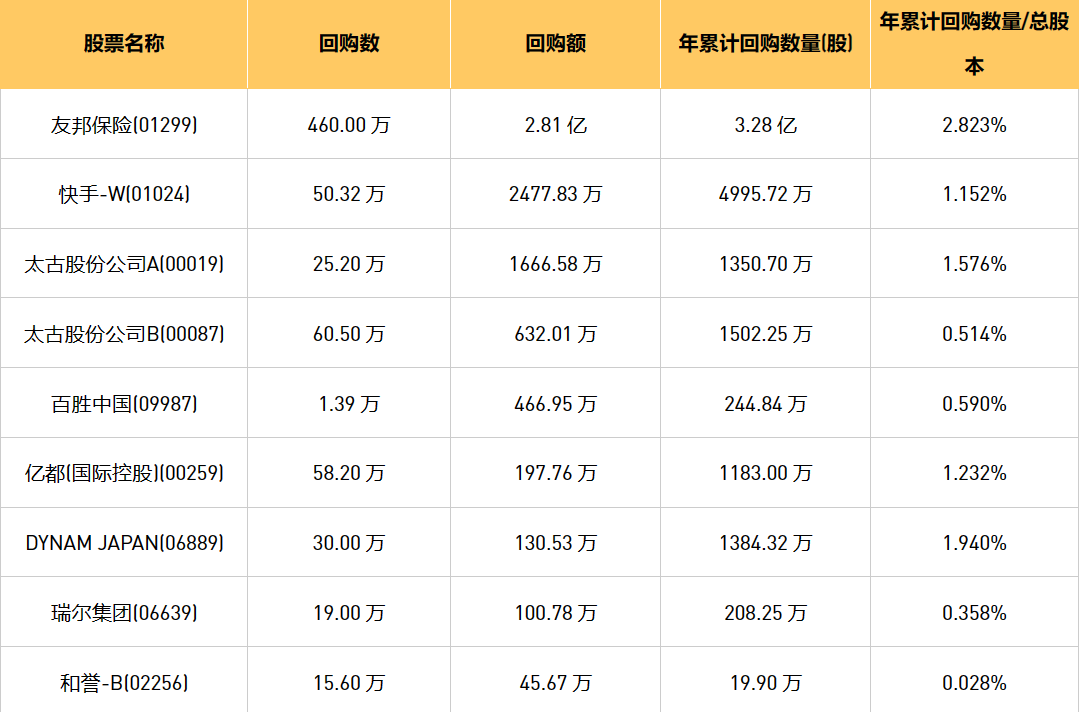This screenshot has height=712, width=1080.
Task: Open 百胜中国(09987) stock name
Action: coord(124,404)
